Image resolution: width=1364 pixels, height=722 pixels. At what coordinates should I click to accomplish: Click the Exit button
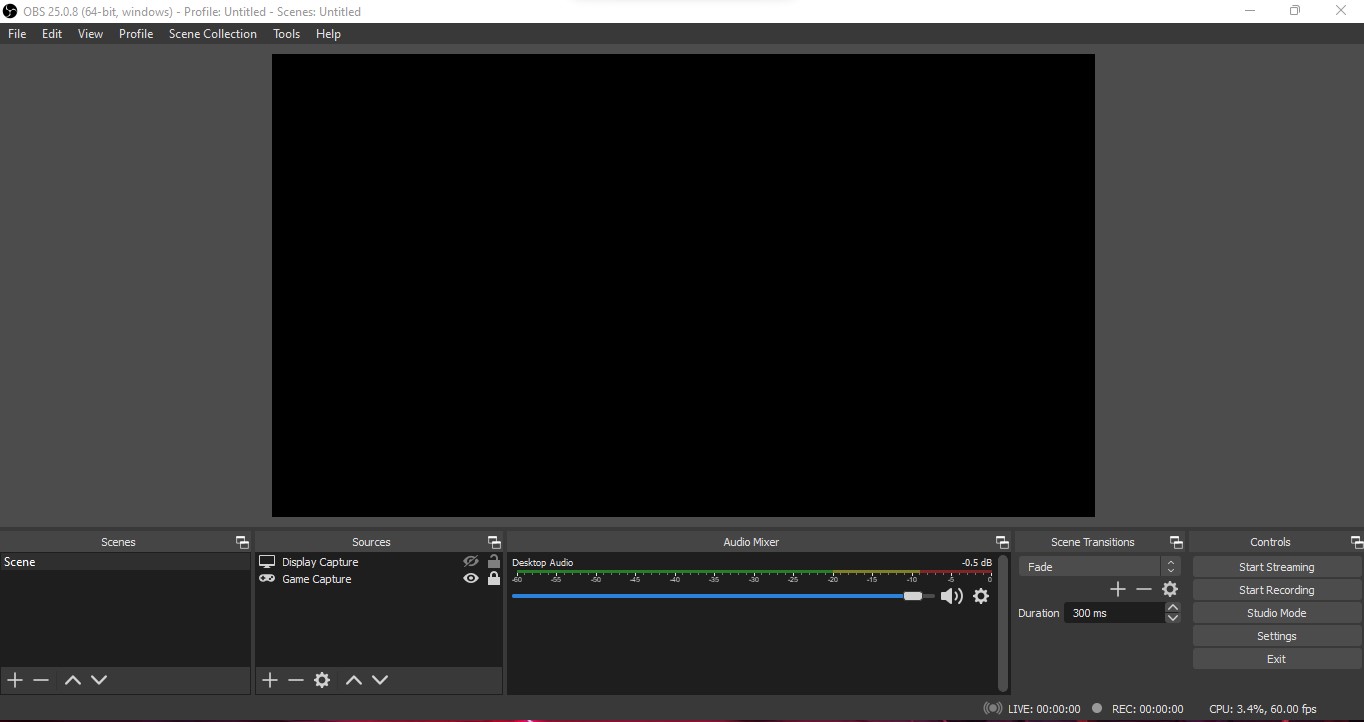coord(1276,659)
